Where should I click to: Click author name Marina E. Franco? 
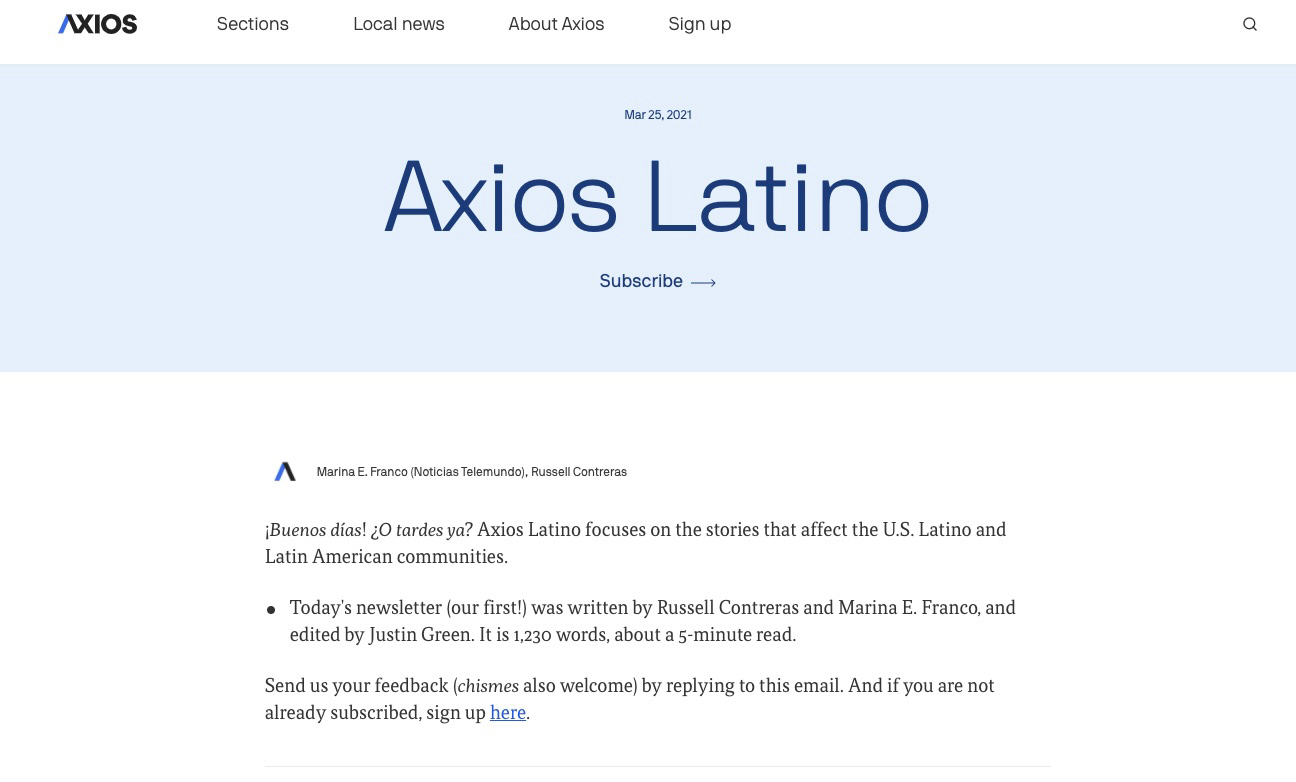(x=361, y=472)
